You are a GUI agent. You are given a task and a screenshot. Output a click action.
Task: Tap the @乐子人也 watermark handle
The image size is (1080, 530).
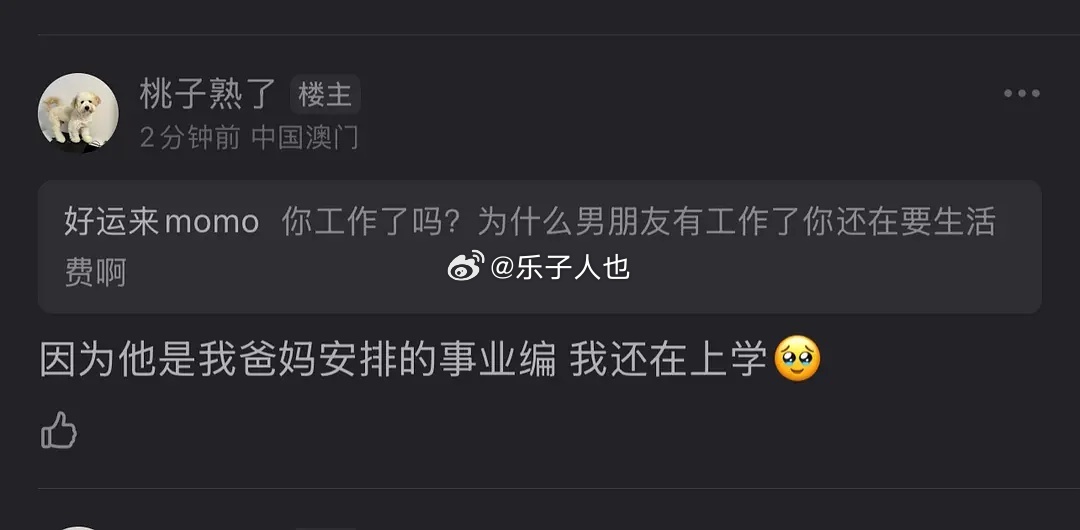560,267
